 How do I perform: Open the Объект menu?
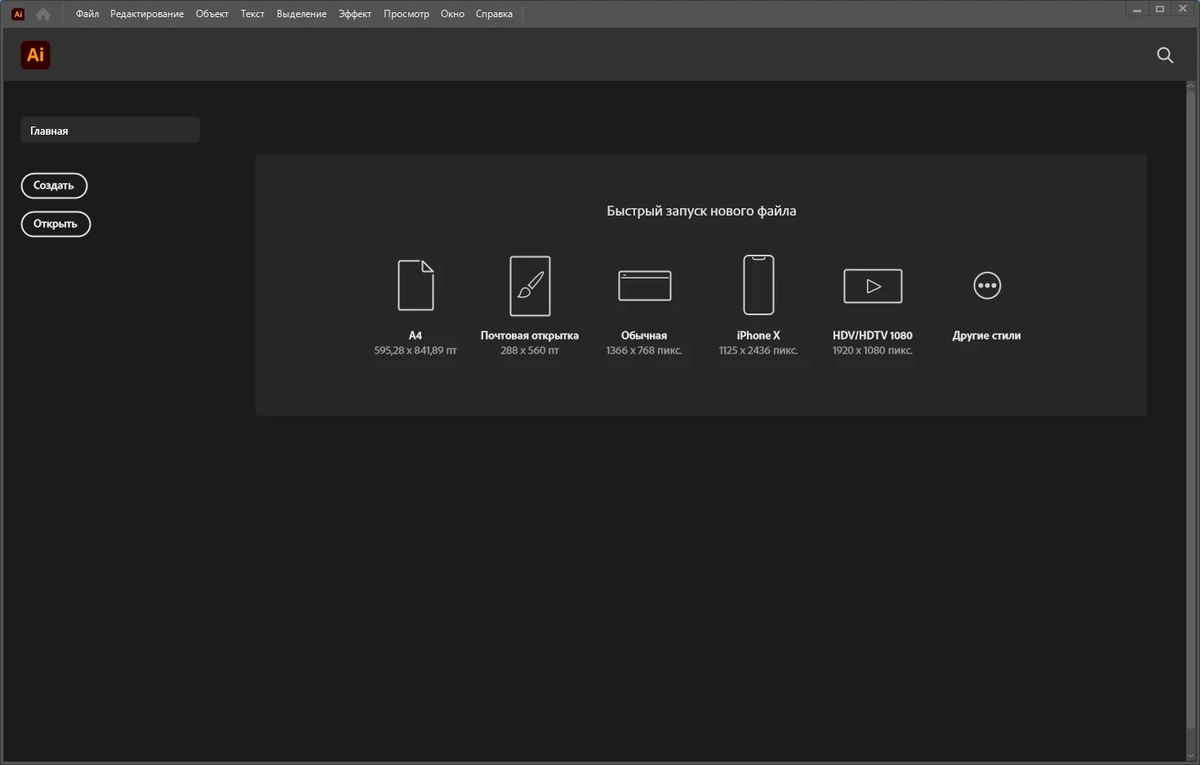point(212,14)
